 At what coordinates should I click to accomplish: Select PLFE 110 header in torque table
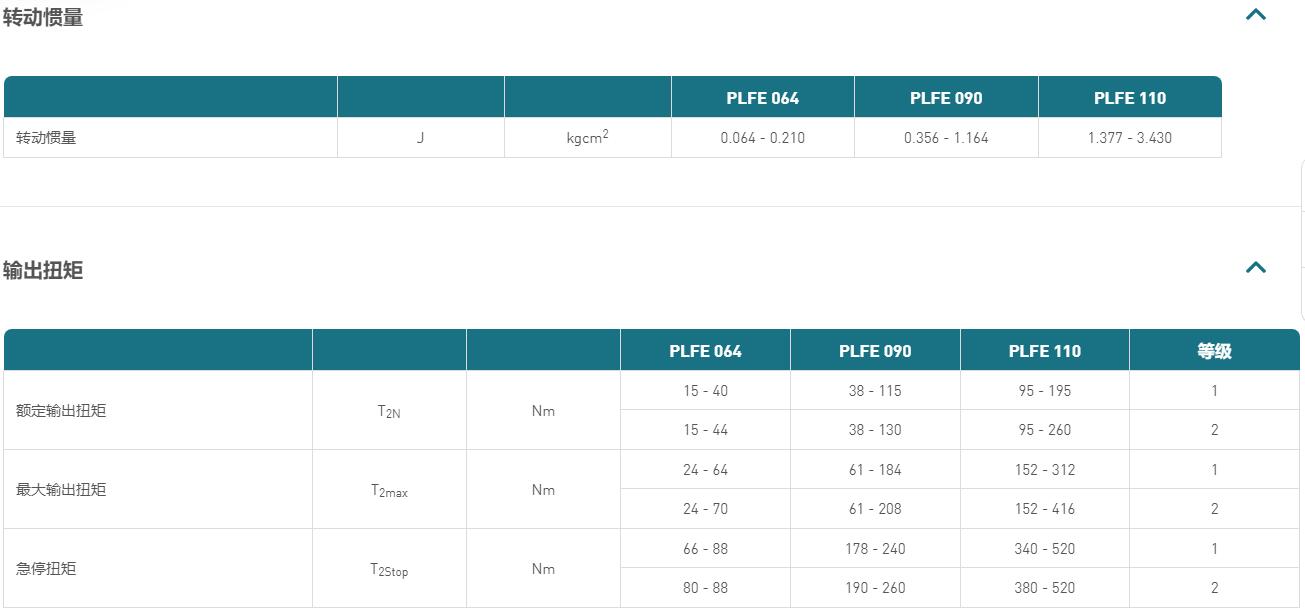point(1044,351)
